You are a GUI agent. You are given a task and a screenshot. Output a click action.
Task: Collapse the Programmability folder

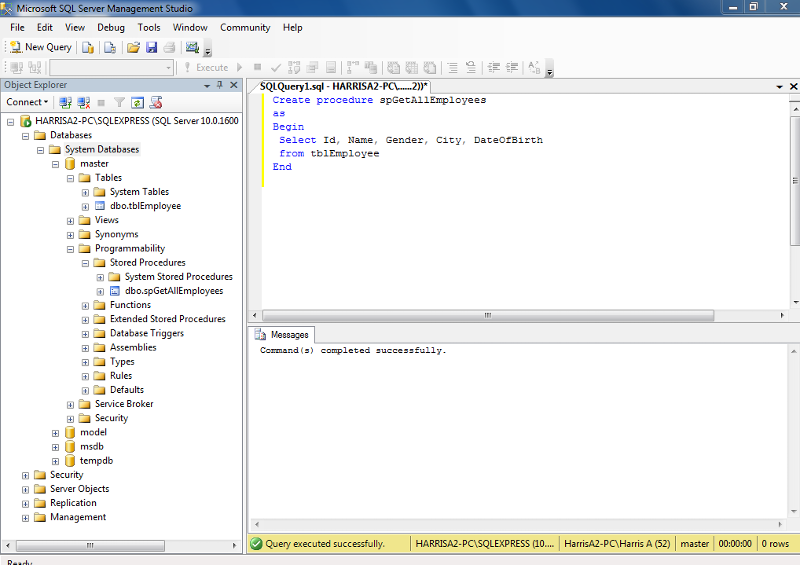coord(70,249)
